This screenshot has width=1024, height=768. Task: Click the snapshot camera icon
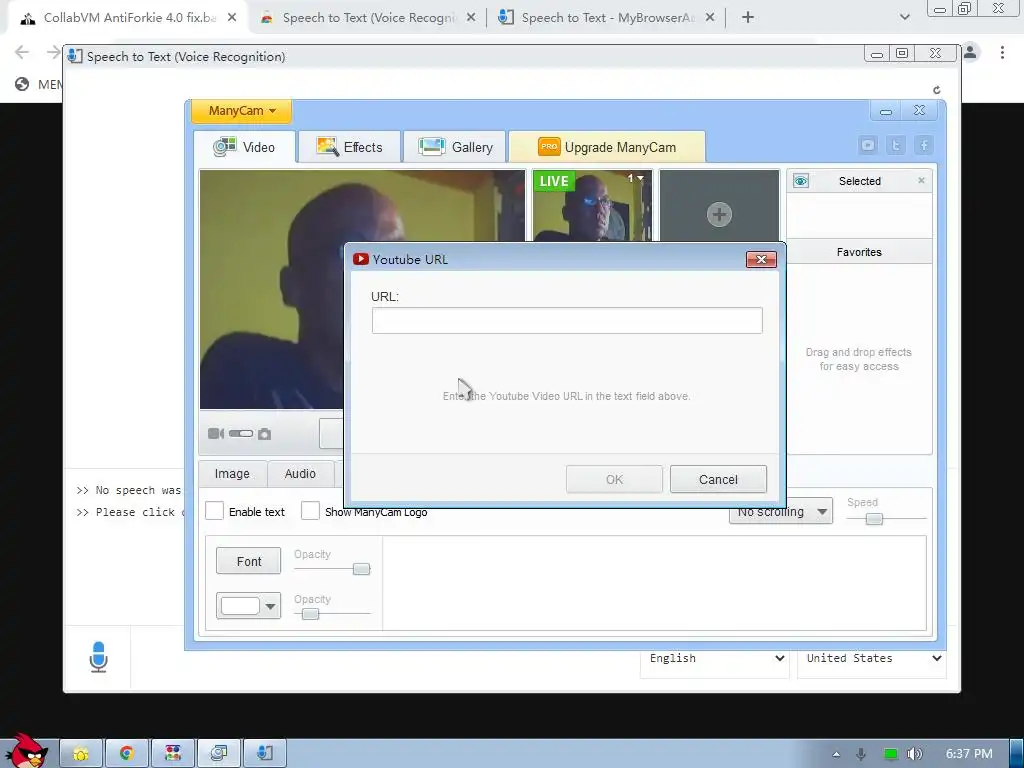click(x=264, y=434)
